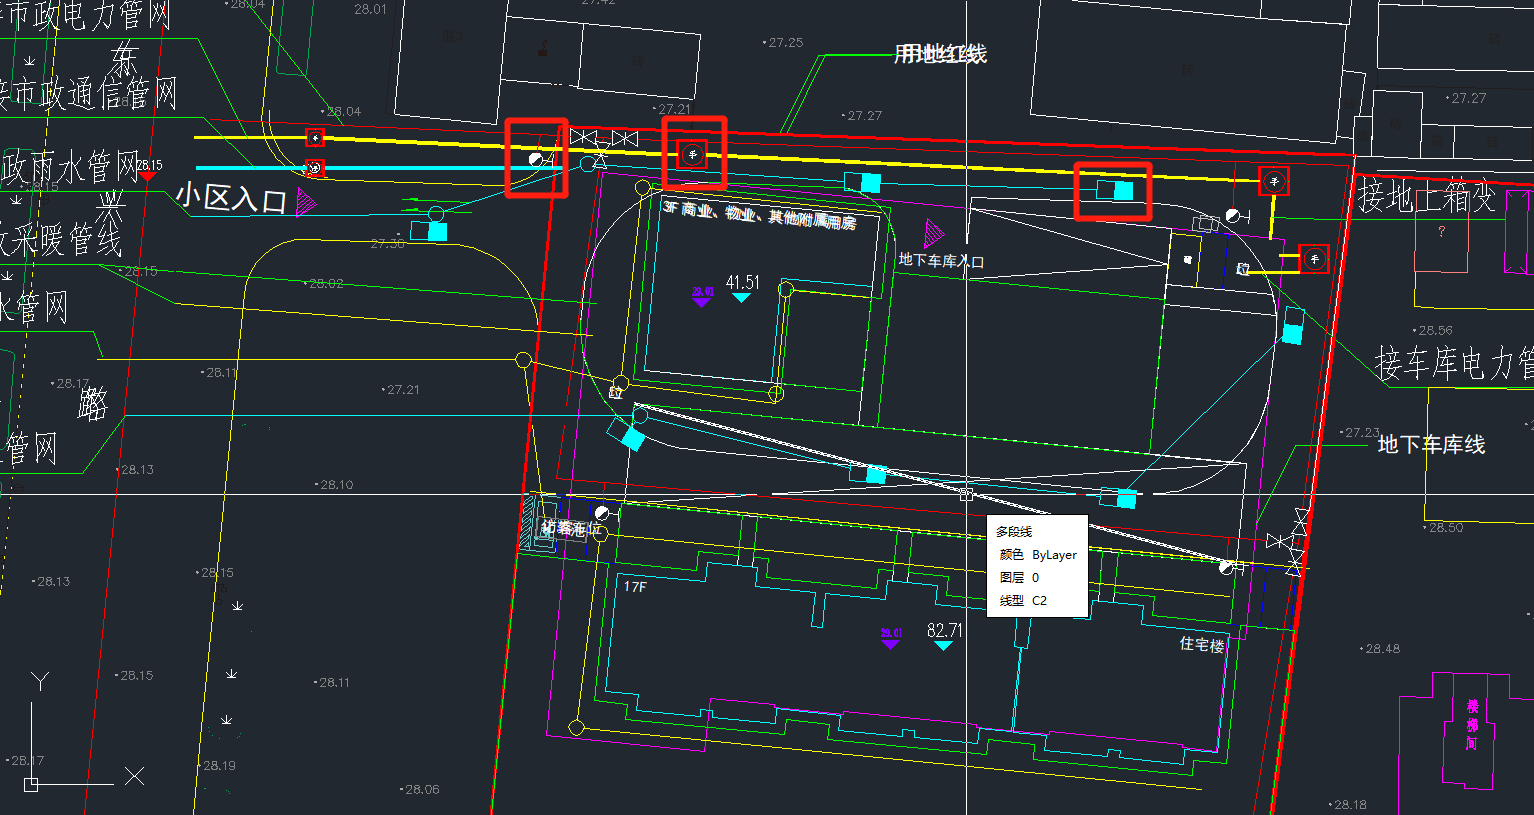Select the 地下车库入口 label
This screenshot has height=815, width=1534.
point(941,261)
